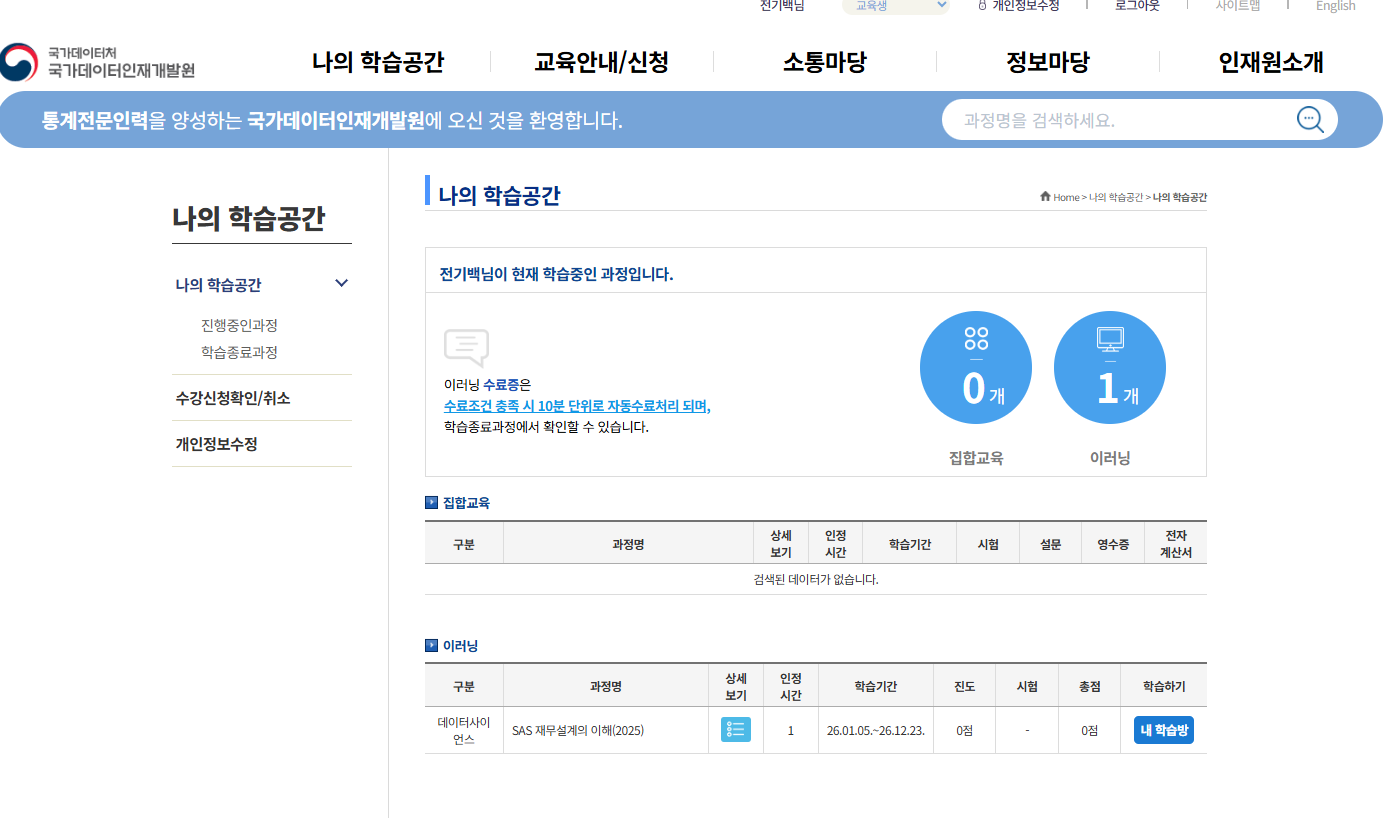Collapse the 나의 학습공간 sidebar section chevron

tap(341, 283)
